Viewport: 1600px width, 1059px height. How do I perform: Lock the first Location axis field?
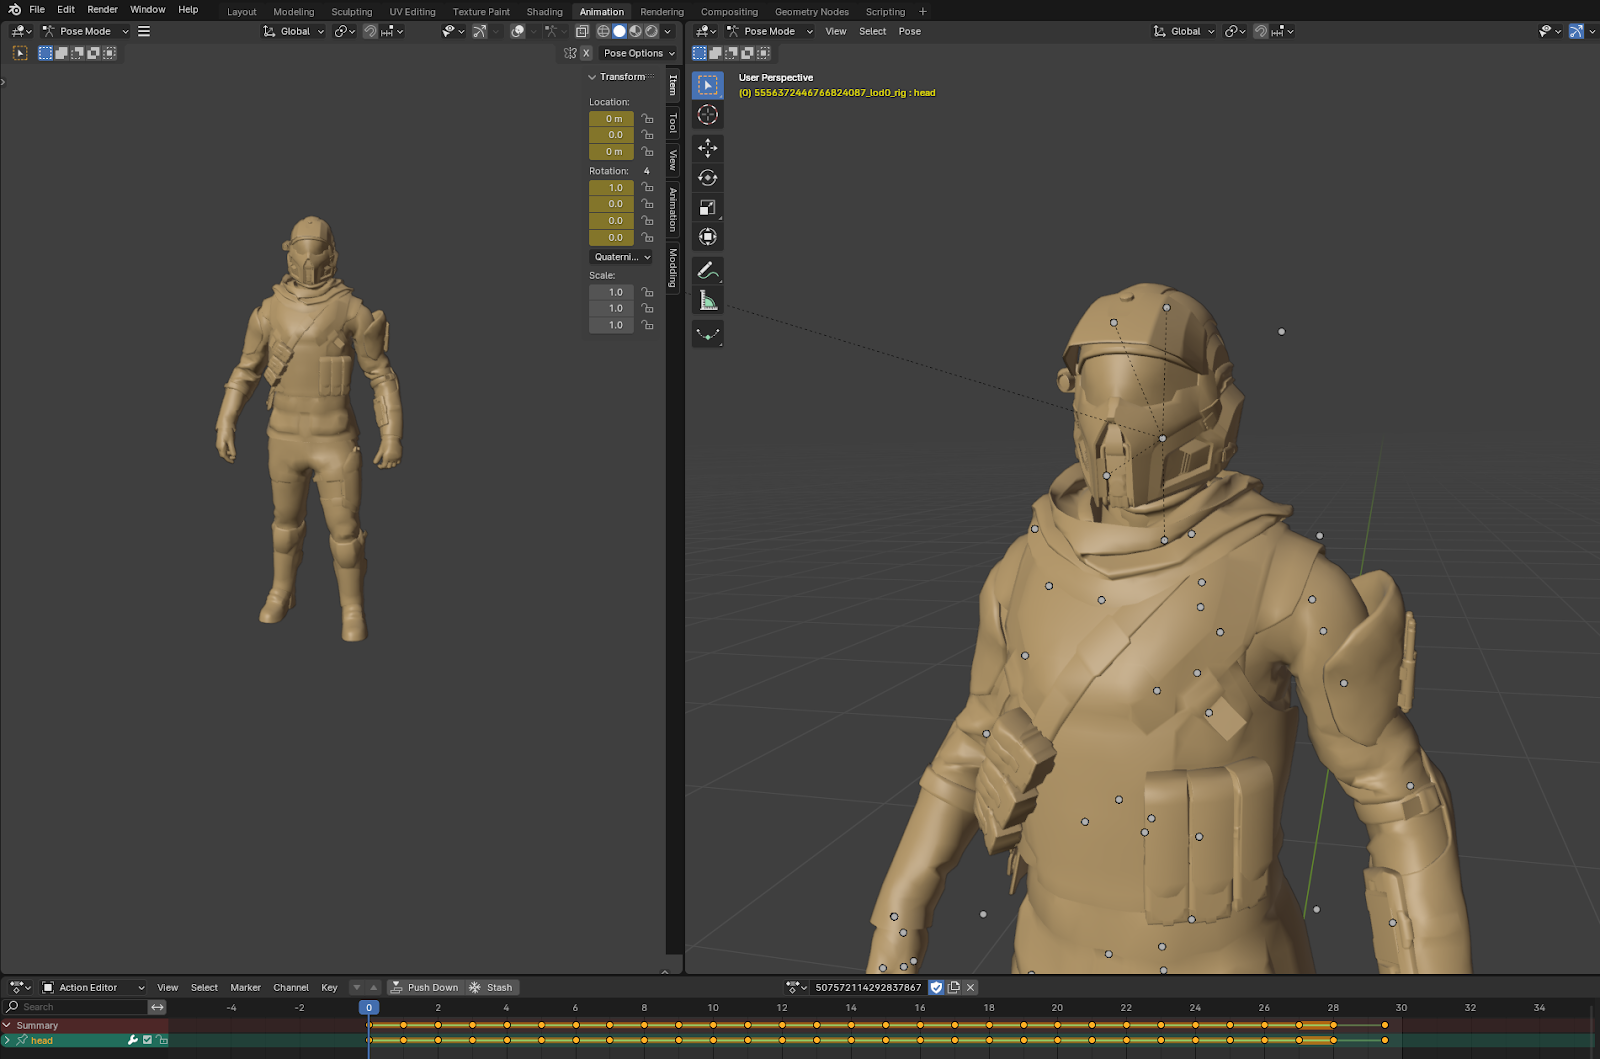tap(647, 119)
